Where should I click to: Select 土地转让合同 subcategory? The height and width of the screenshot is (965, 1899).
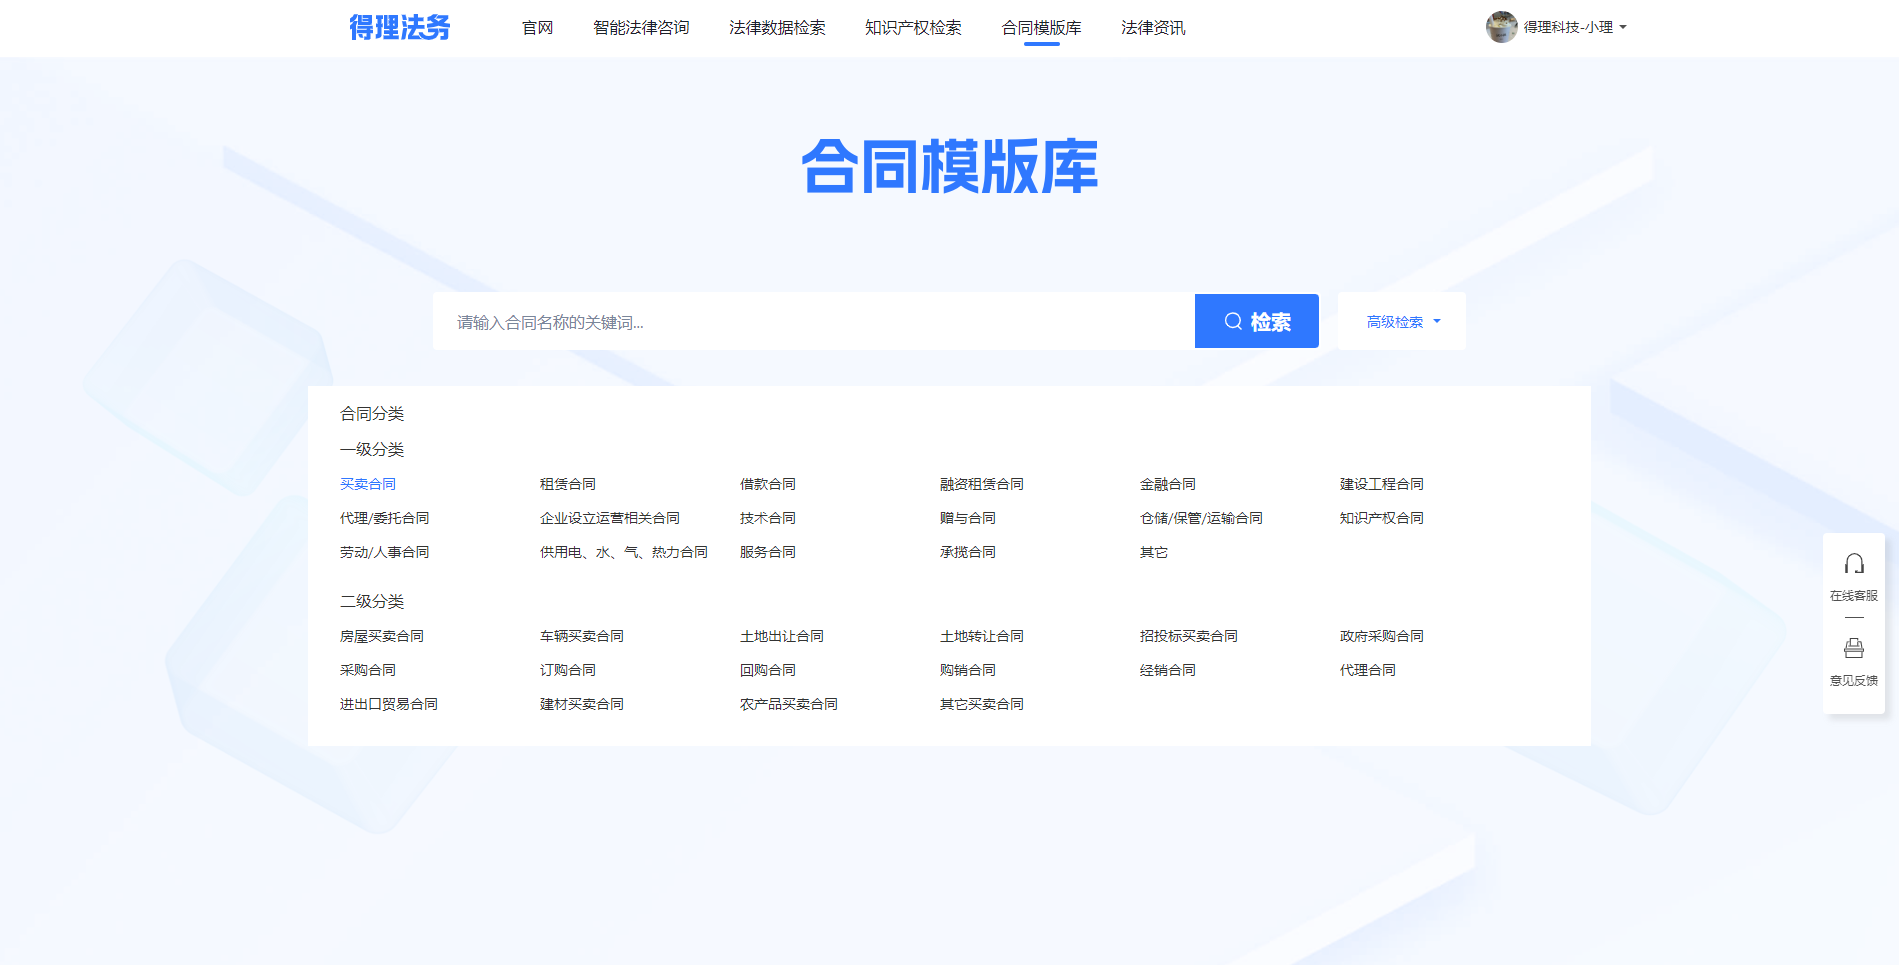click(982, 636)
